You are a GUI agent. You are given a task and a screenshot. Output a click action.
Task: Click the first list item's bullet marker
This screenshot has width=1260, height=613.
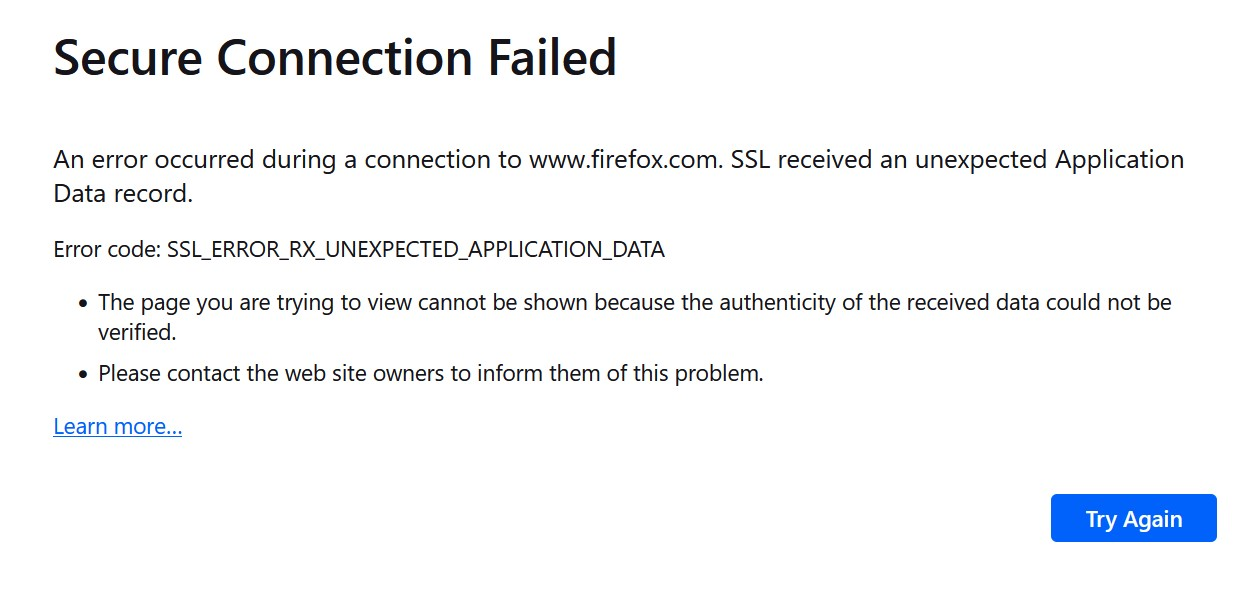point(83,303)
